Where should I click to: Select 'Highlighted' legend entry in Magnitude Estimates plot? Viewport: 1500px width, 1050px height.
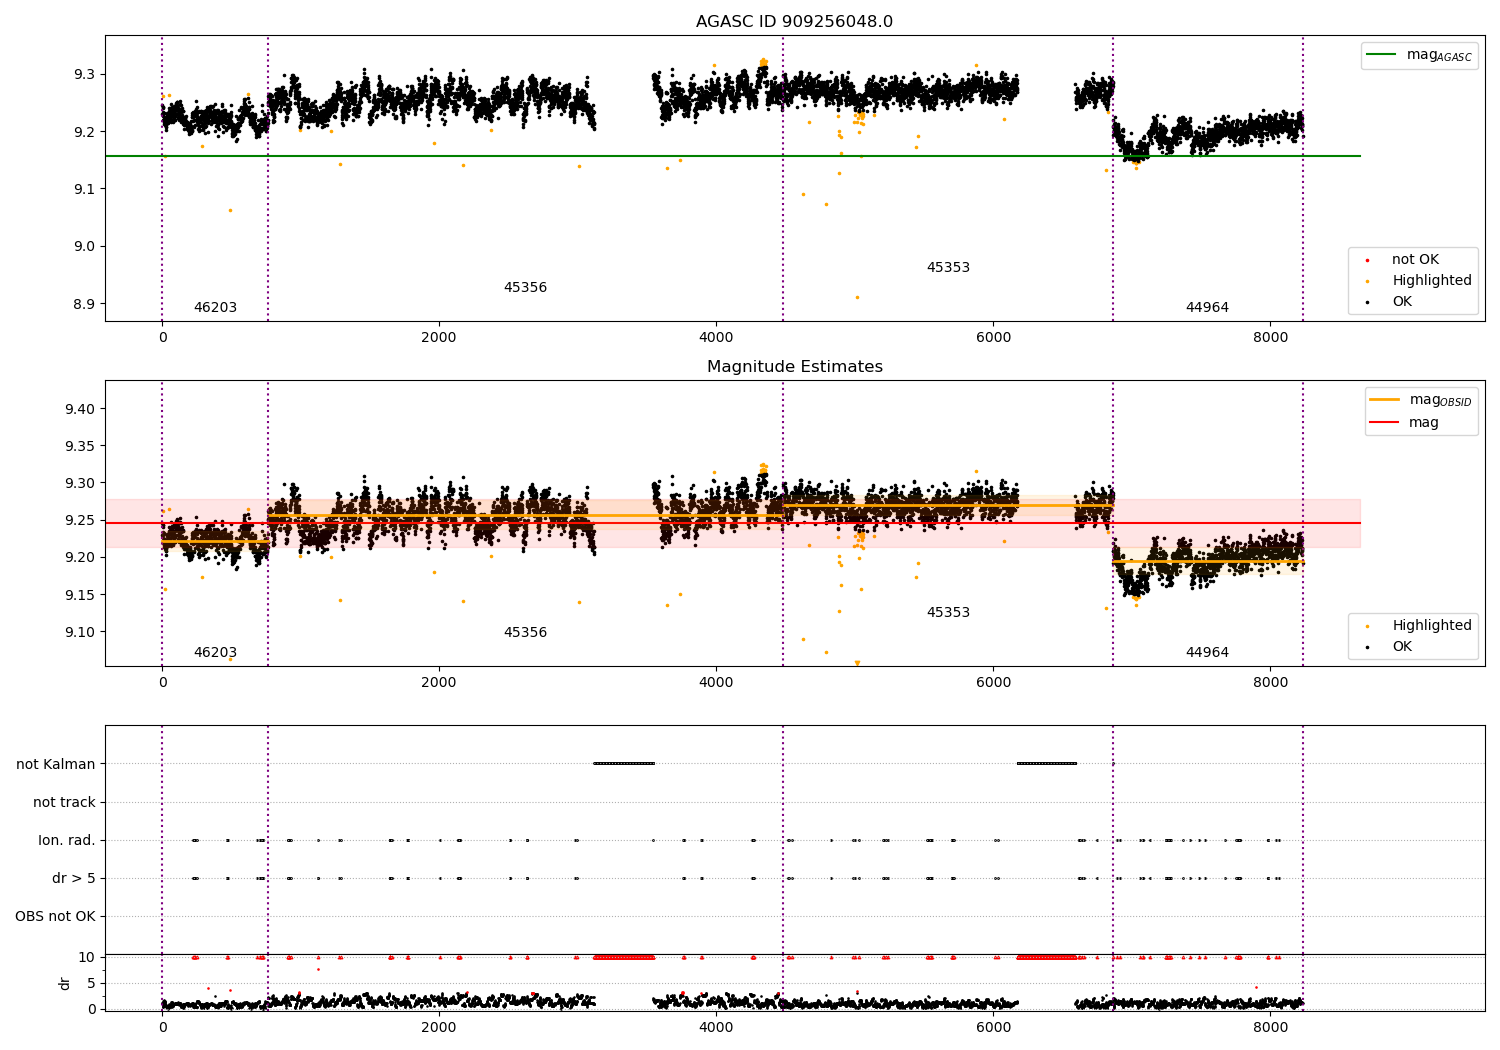pos(1431,626)
